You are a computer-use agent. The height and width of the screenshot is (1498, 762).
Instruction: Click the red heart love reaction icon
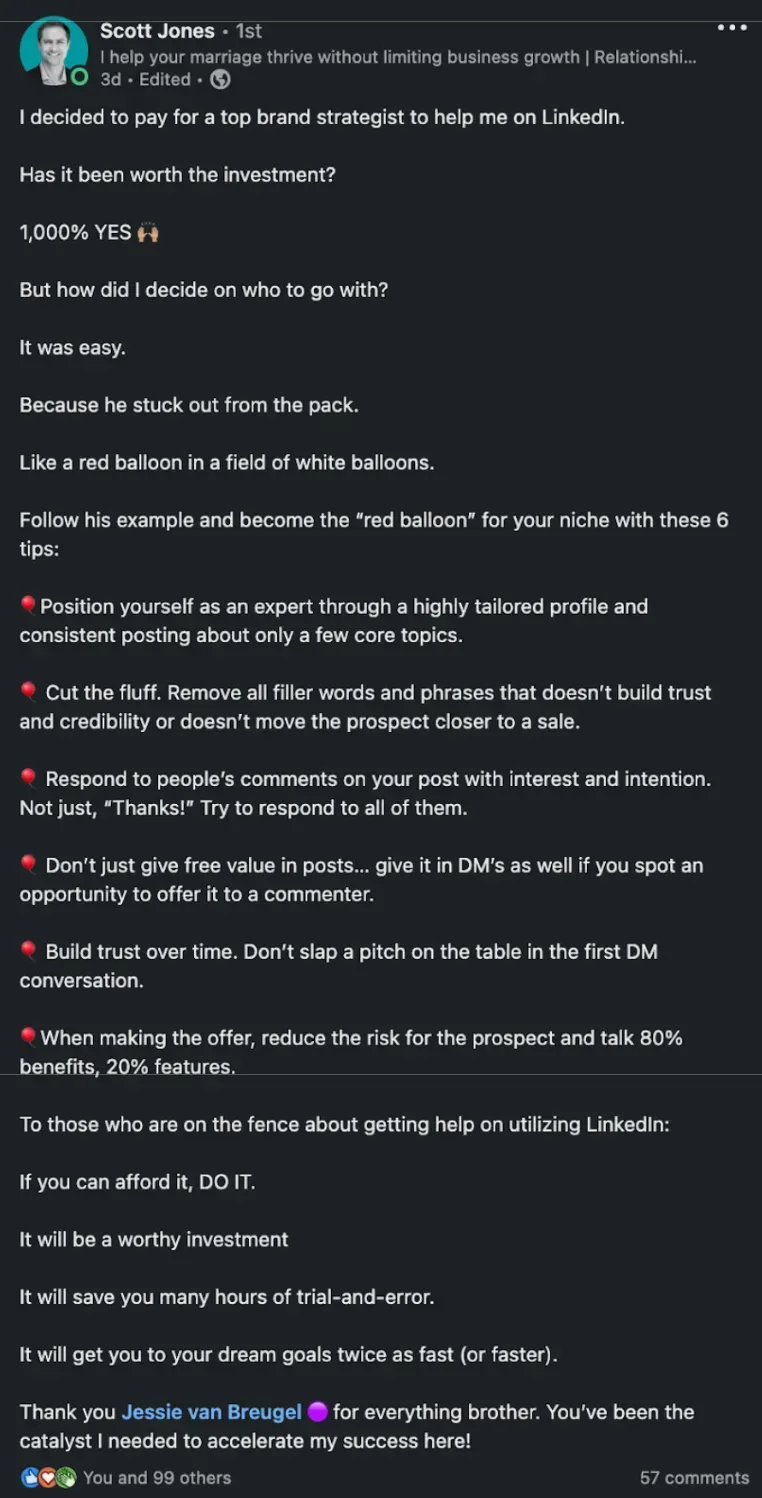47,1477
